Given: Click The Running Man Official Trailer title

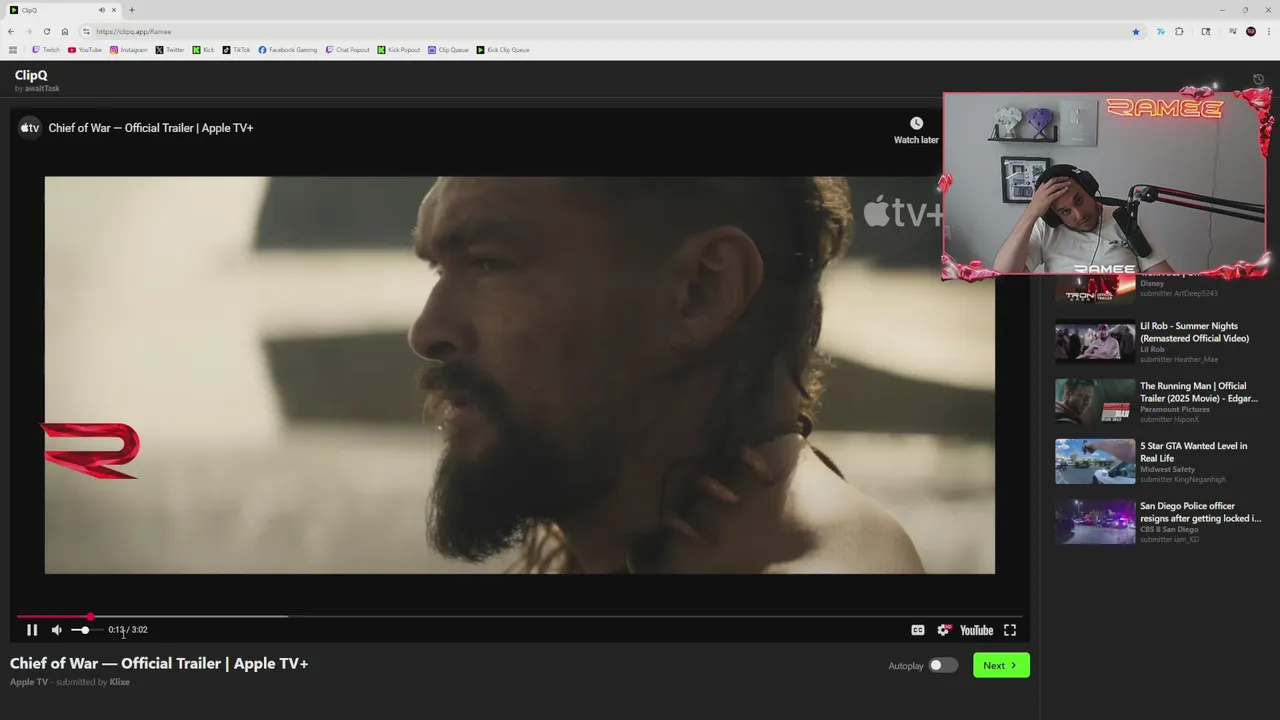Looking at the screenshot, I should [1199, 392].
